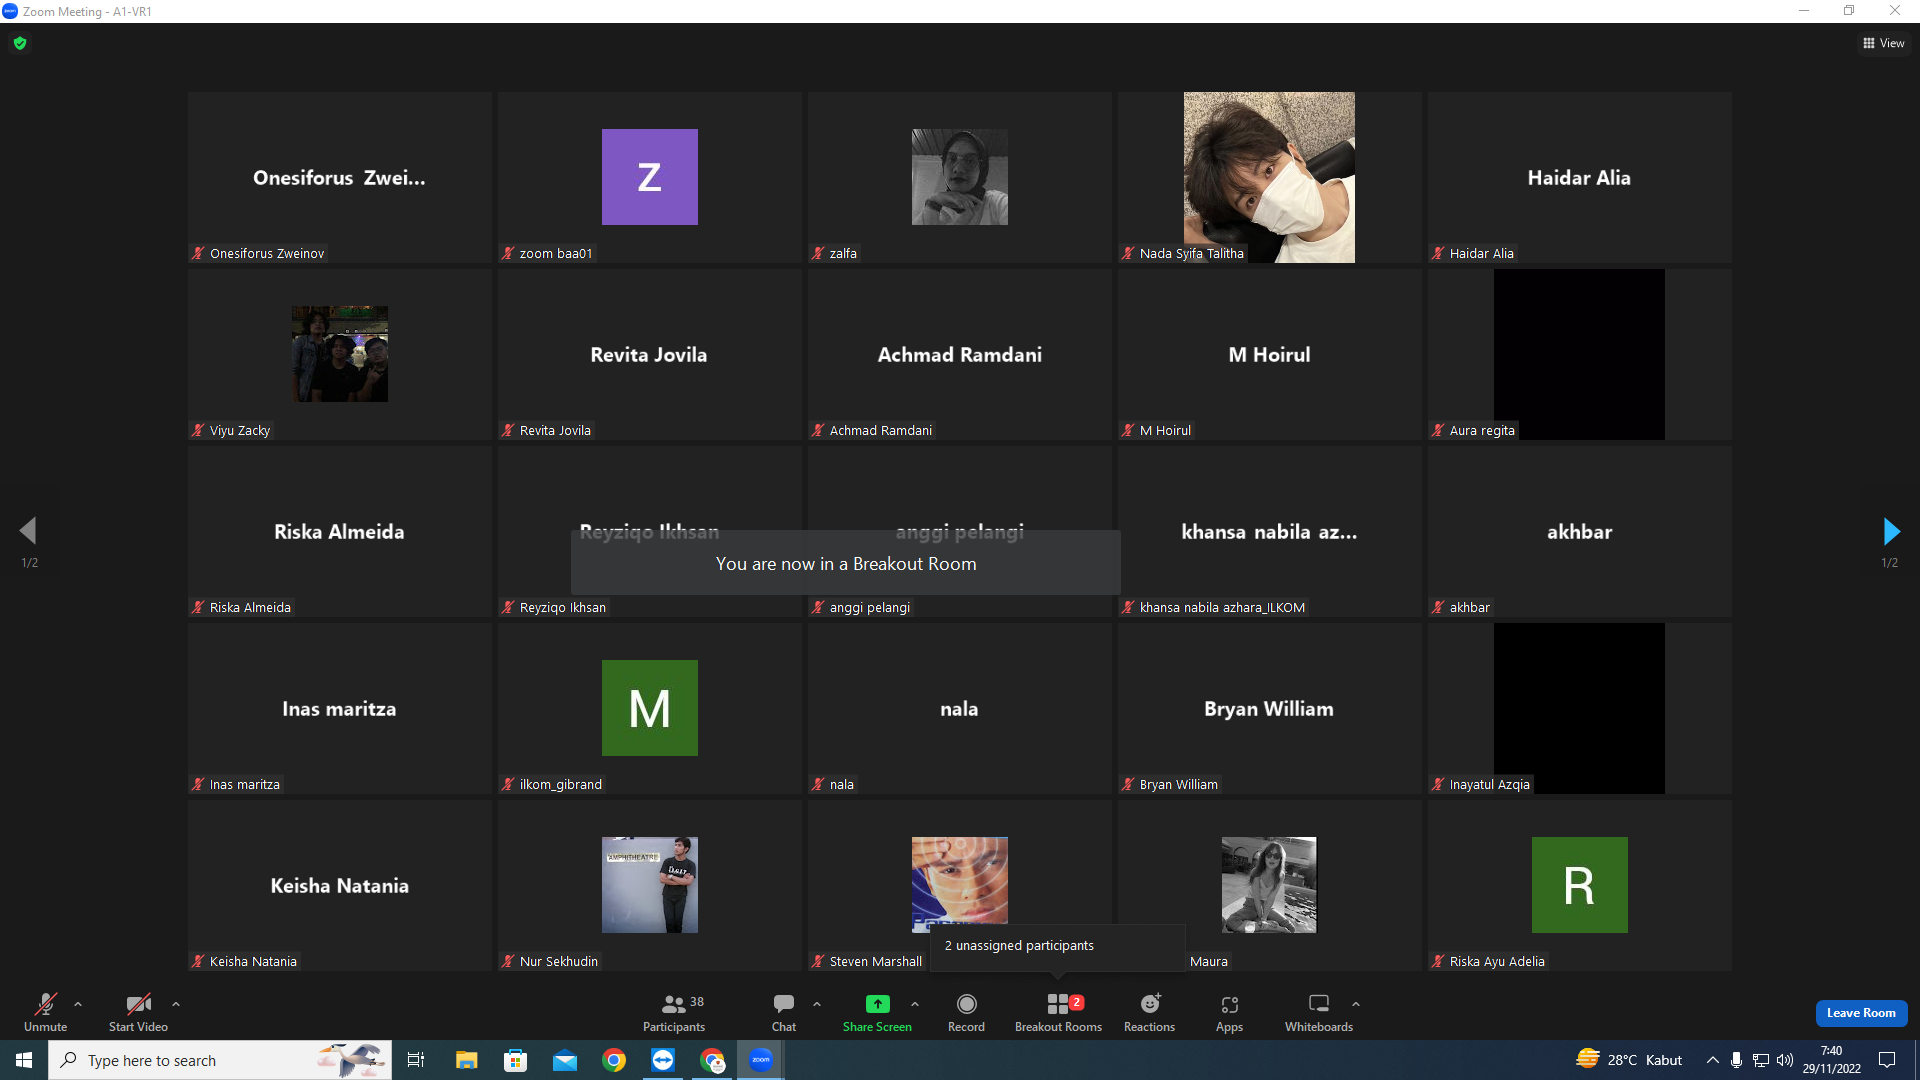Viewport: 1920px width, 1080px height.
Task: Select the Revita Jovila participant tile
Action: (x=650, y=355)
